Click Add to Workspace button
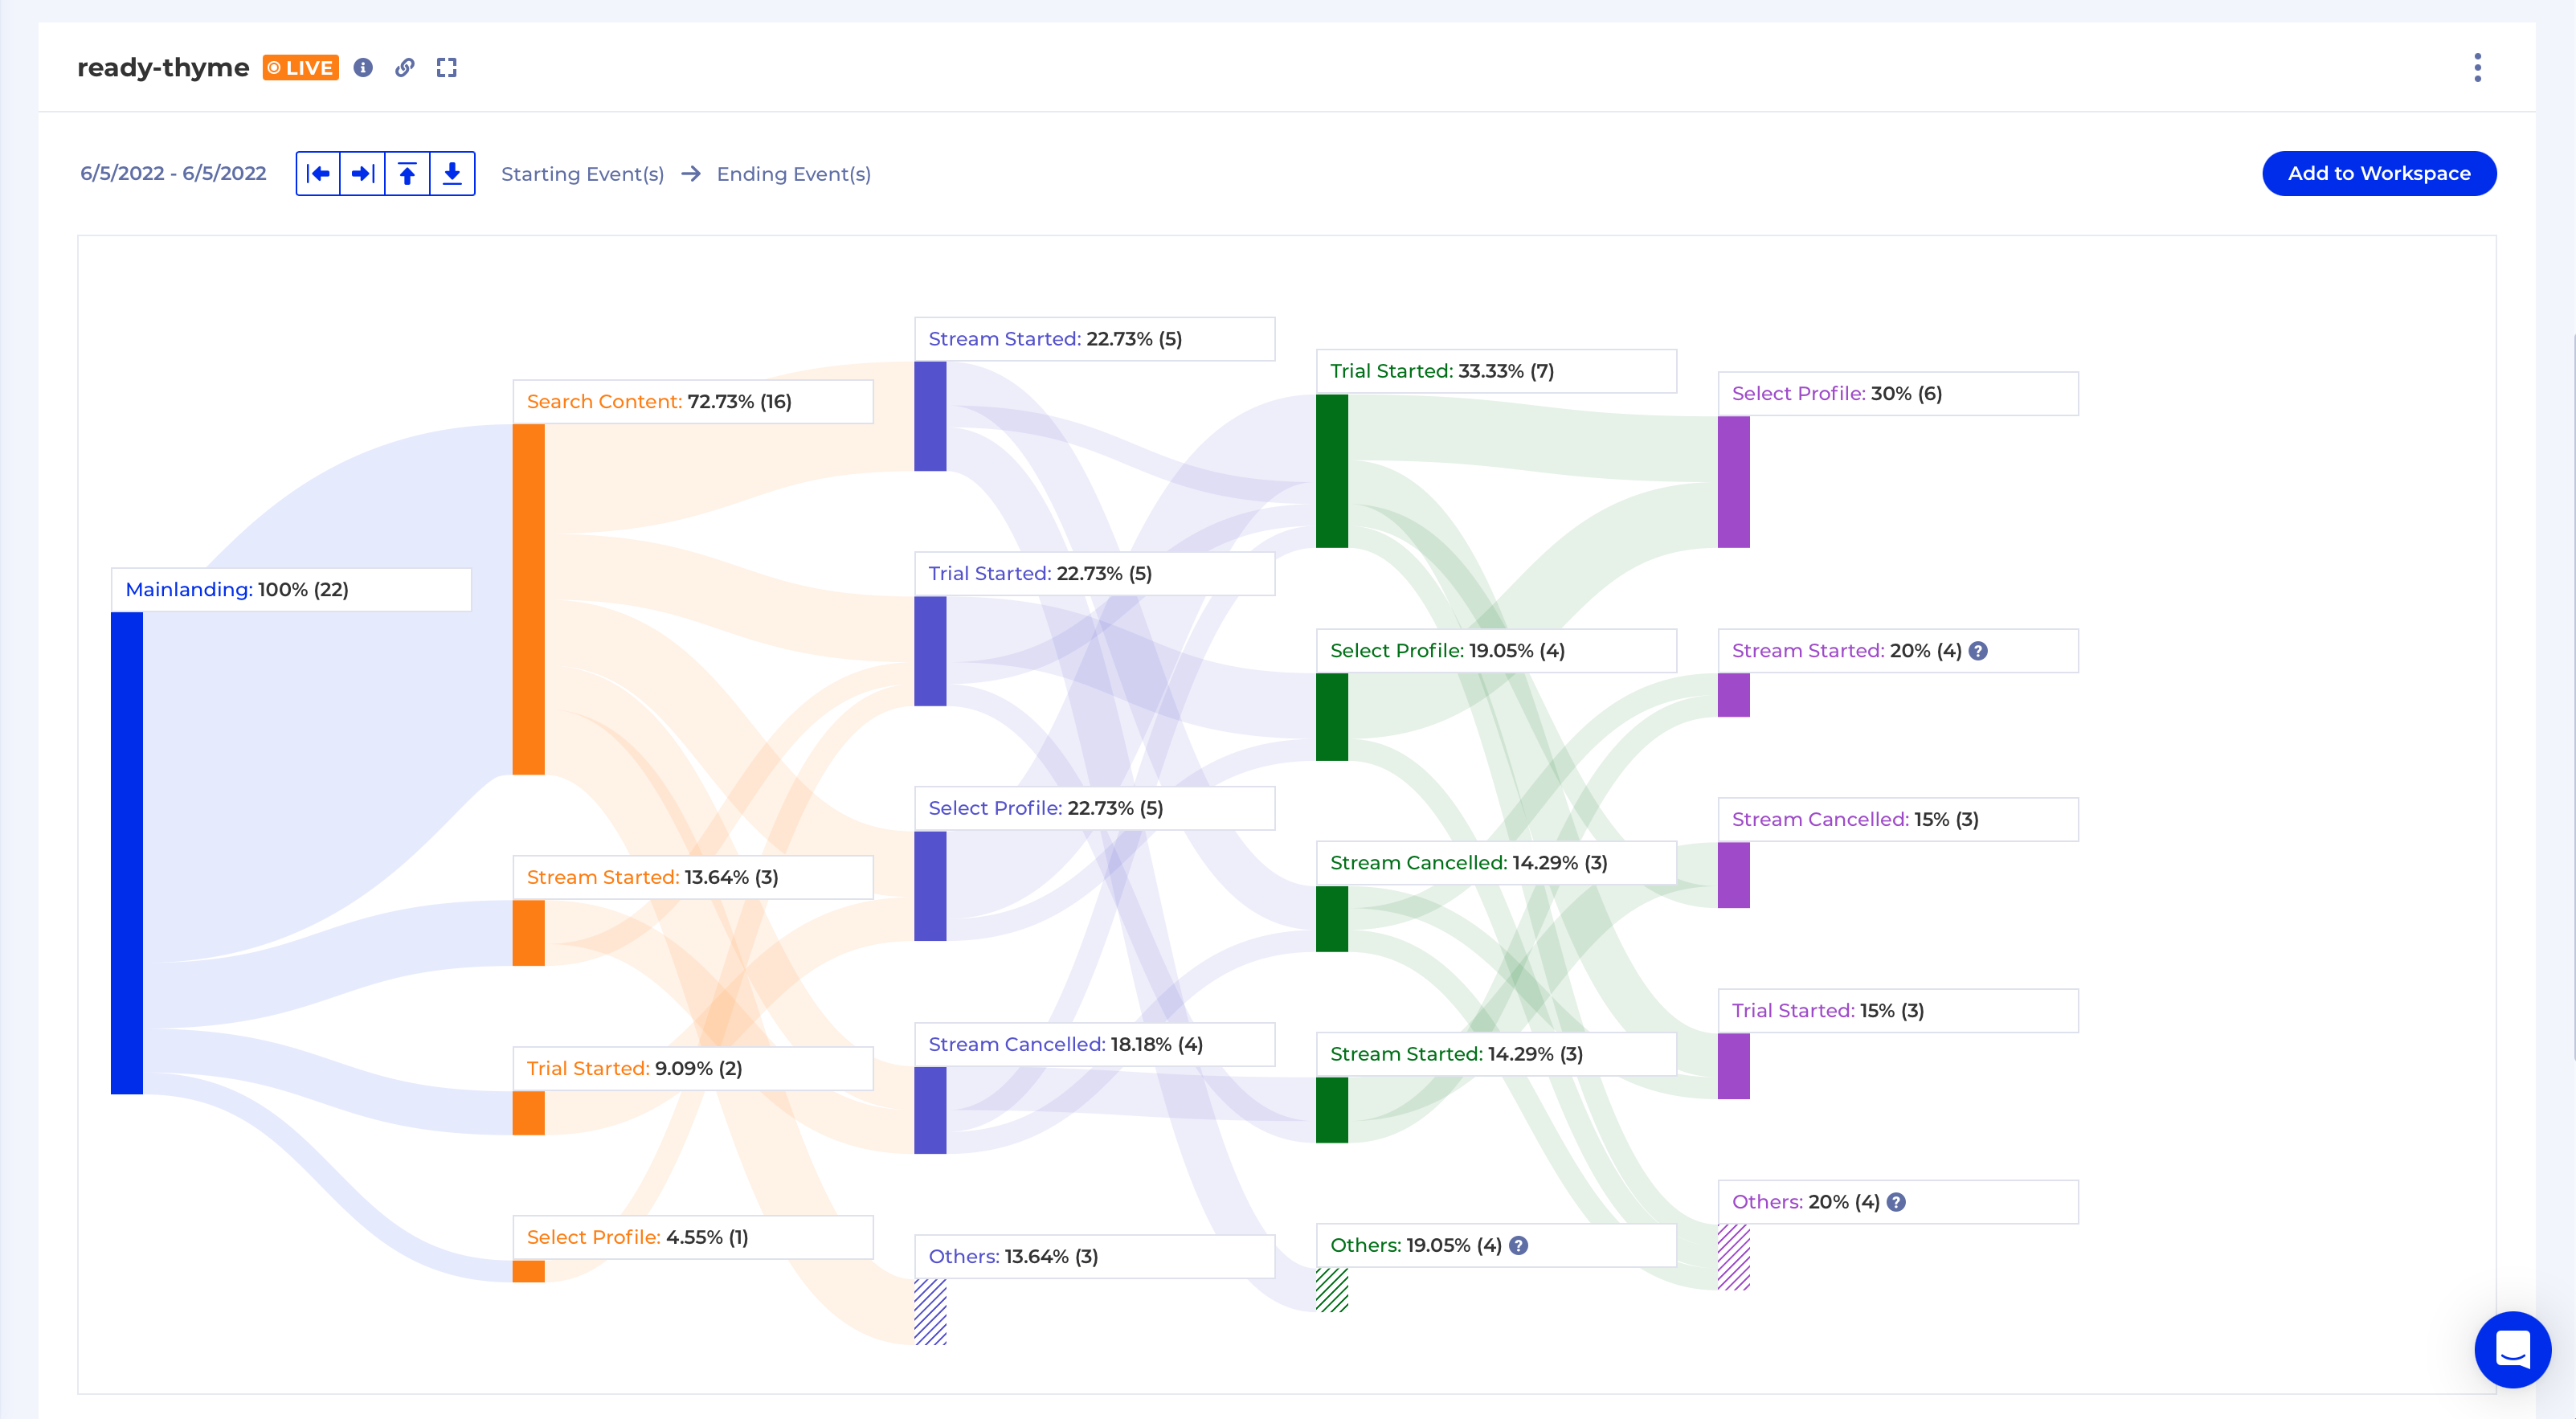The height and width of the screenshot is (1419, 2576). click(x=2378, y=174)
